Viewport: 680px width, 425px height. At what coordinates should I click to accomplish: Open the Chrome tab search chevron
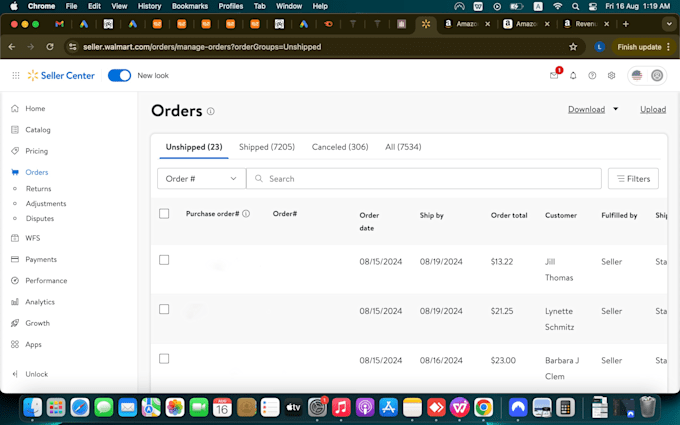[669, 24]
